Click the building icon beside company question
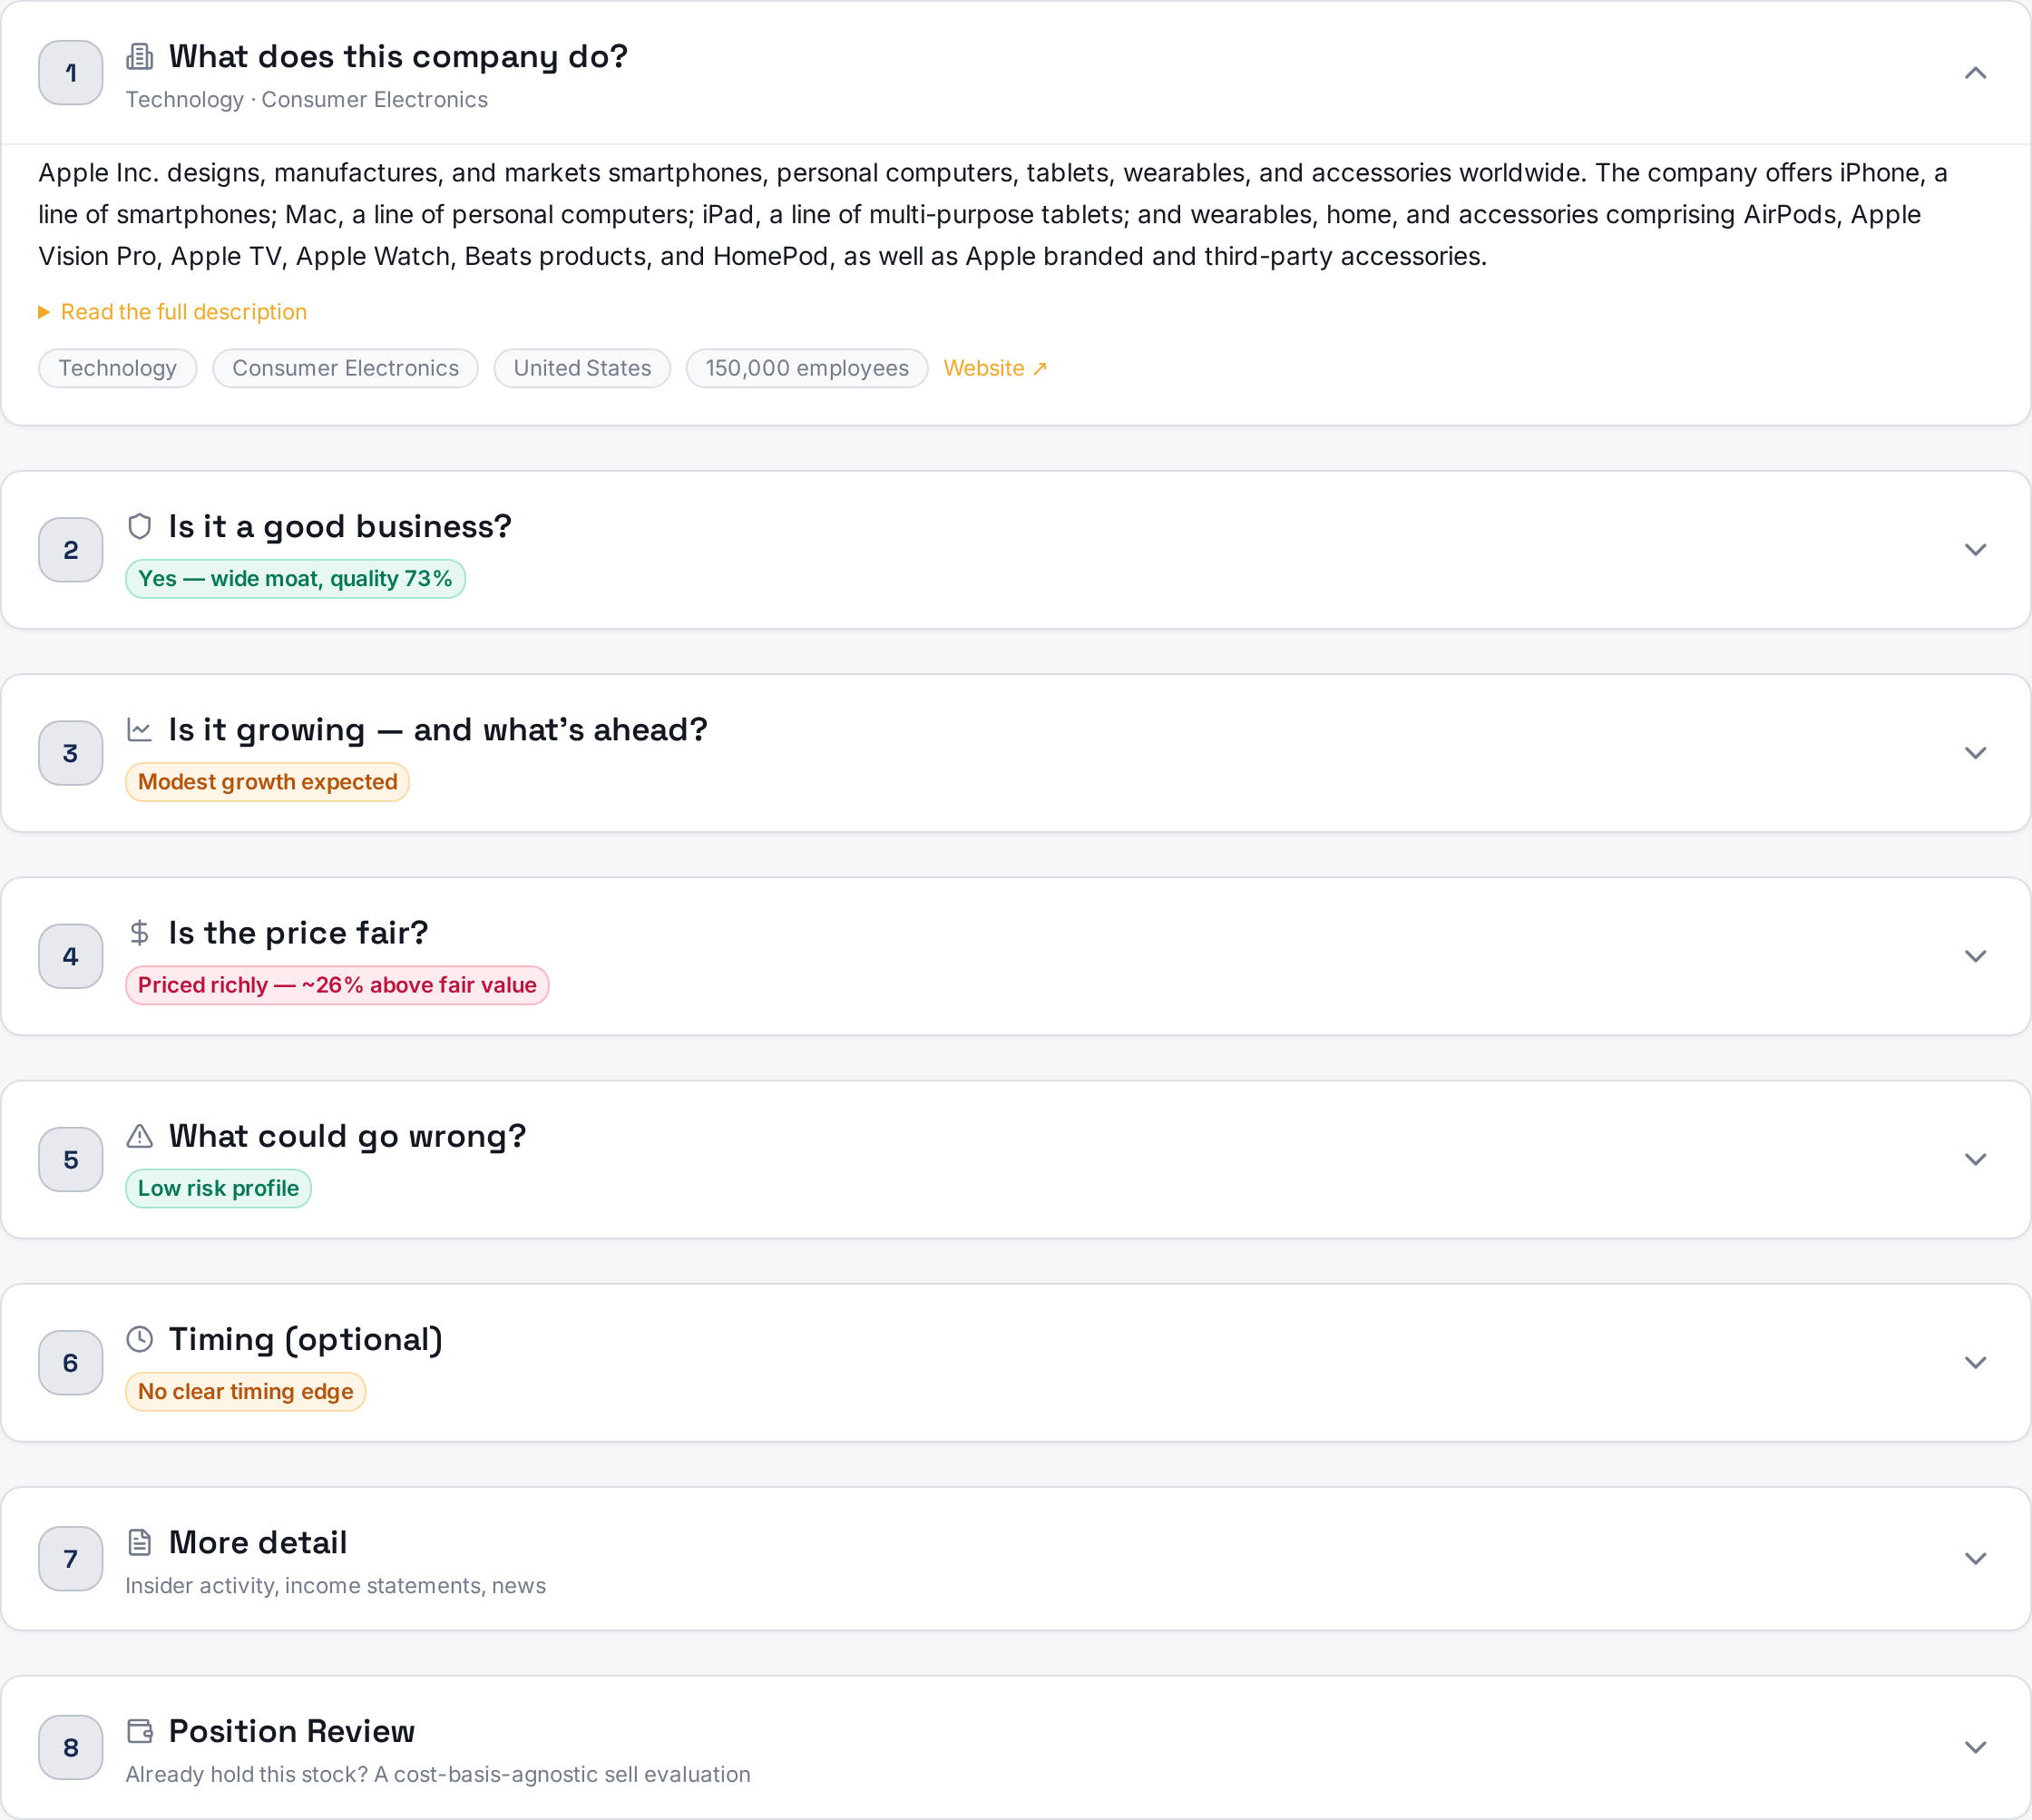The width and height of the screenshot is (2032, 1820). 140,57
